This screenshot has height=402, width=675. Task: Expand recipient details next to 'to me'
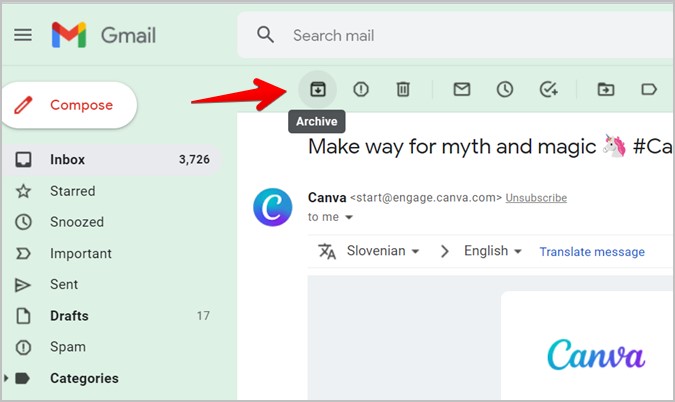(x=349, y=217)
